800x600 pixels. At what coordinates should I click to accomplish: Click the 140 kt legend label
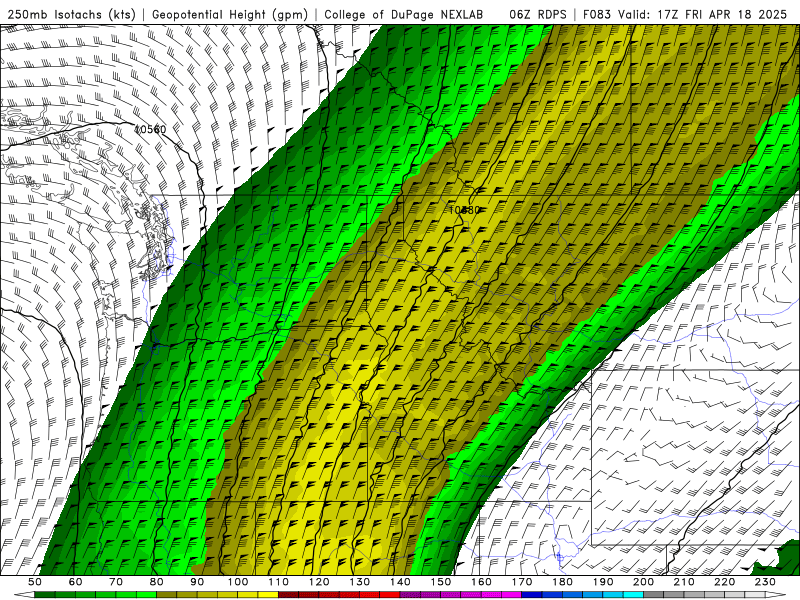coord(400,582)
